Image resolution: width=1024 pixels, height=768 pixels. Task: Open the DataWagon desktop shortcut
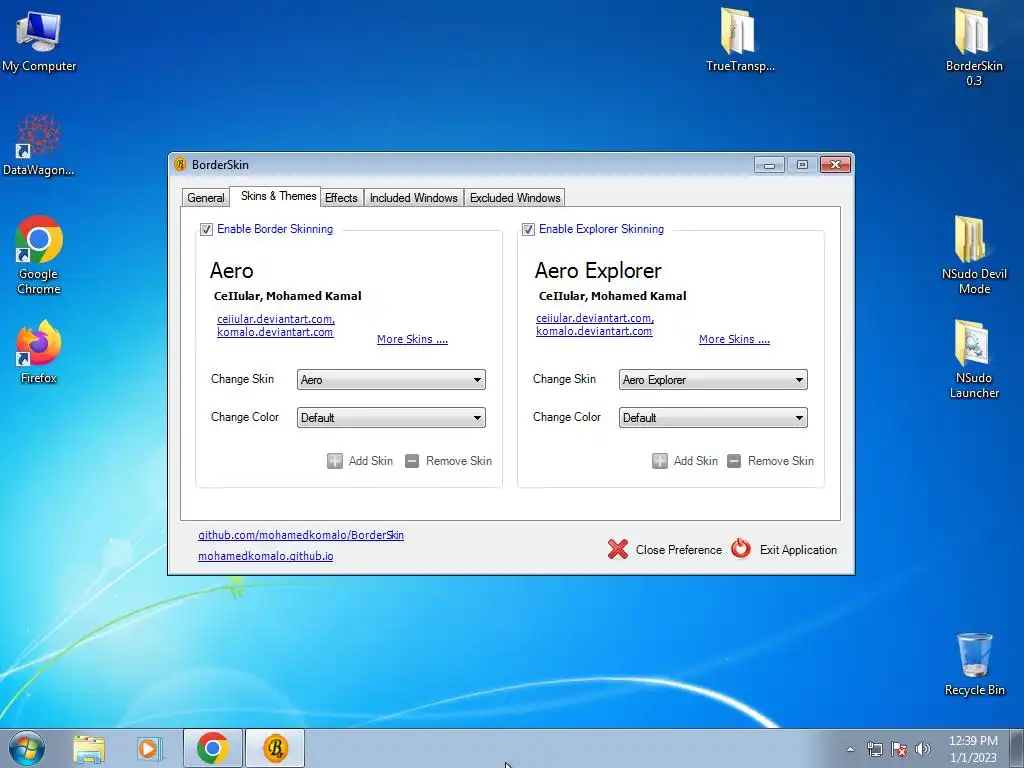(39, 145)
